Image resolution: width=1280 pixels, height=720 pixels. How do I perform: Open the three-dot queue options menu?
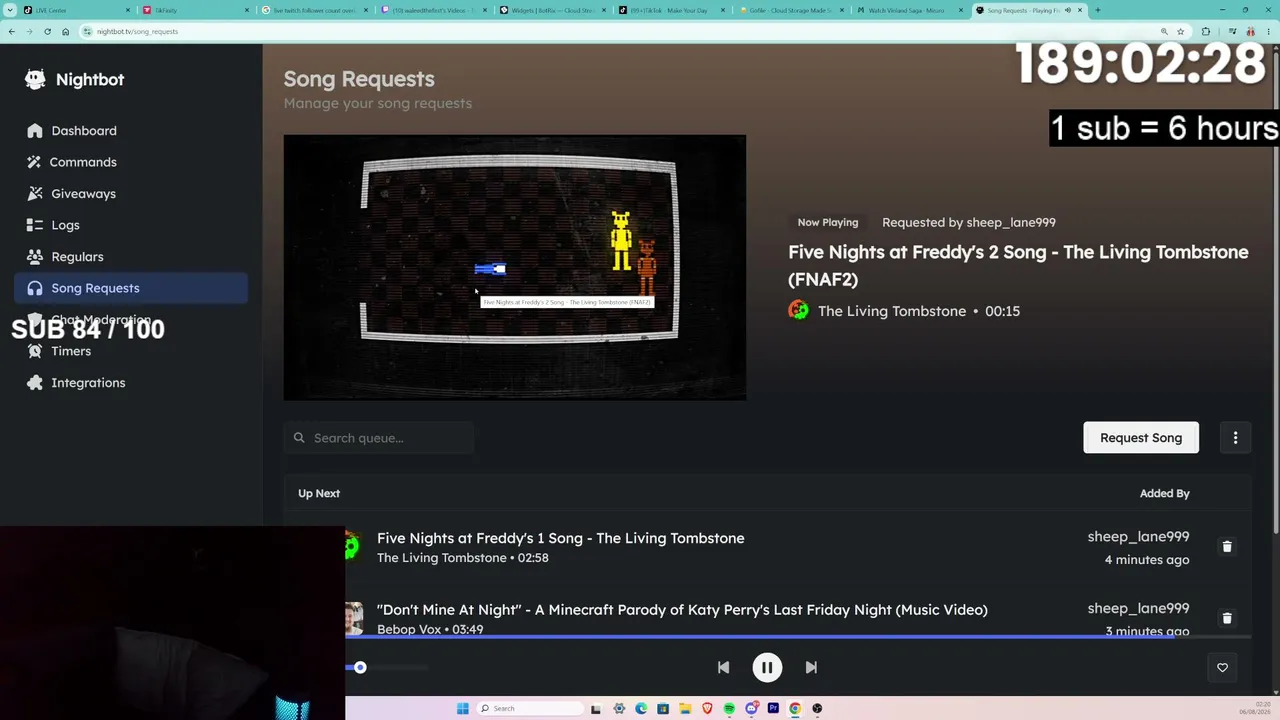click(x=1235, y=438)
